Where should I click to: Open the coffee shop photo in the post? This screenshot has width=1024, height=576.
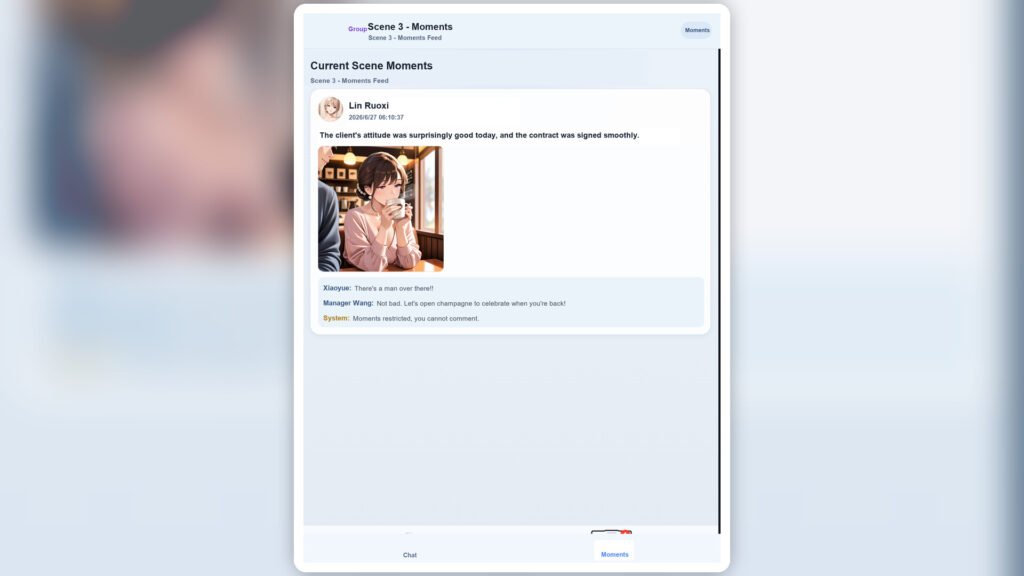[381, 208]
